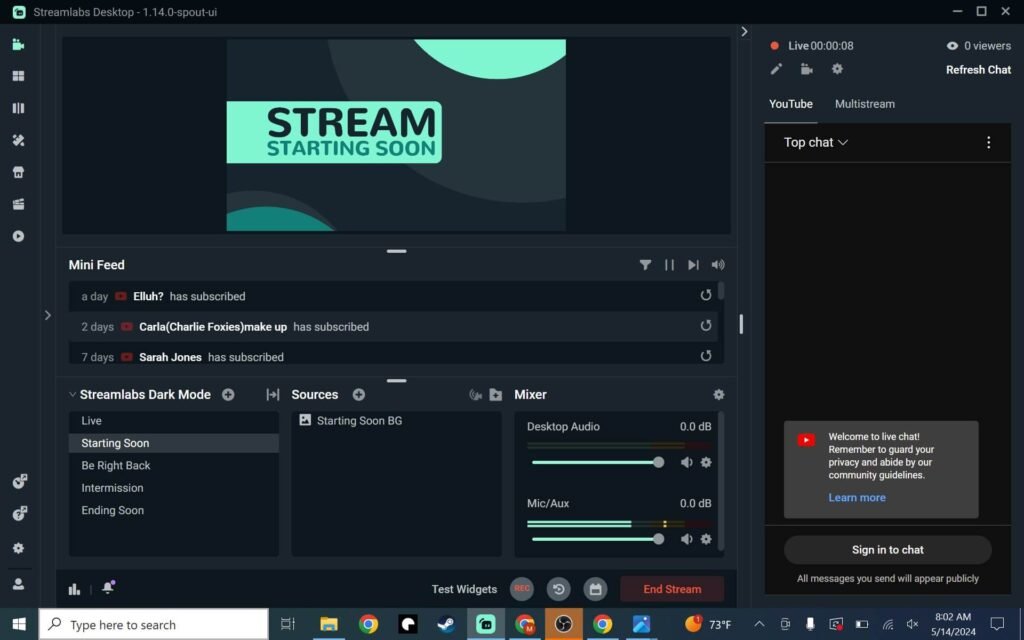Open the Editor tab in left sidebar
This screenshot has height=640, width=1024.
[18, 44]
